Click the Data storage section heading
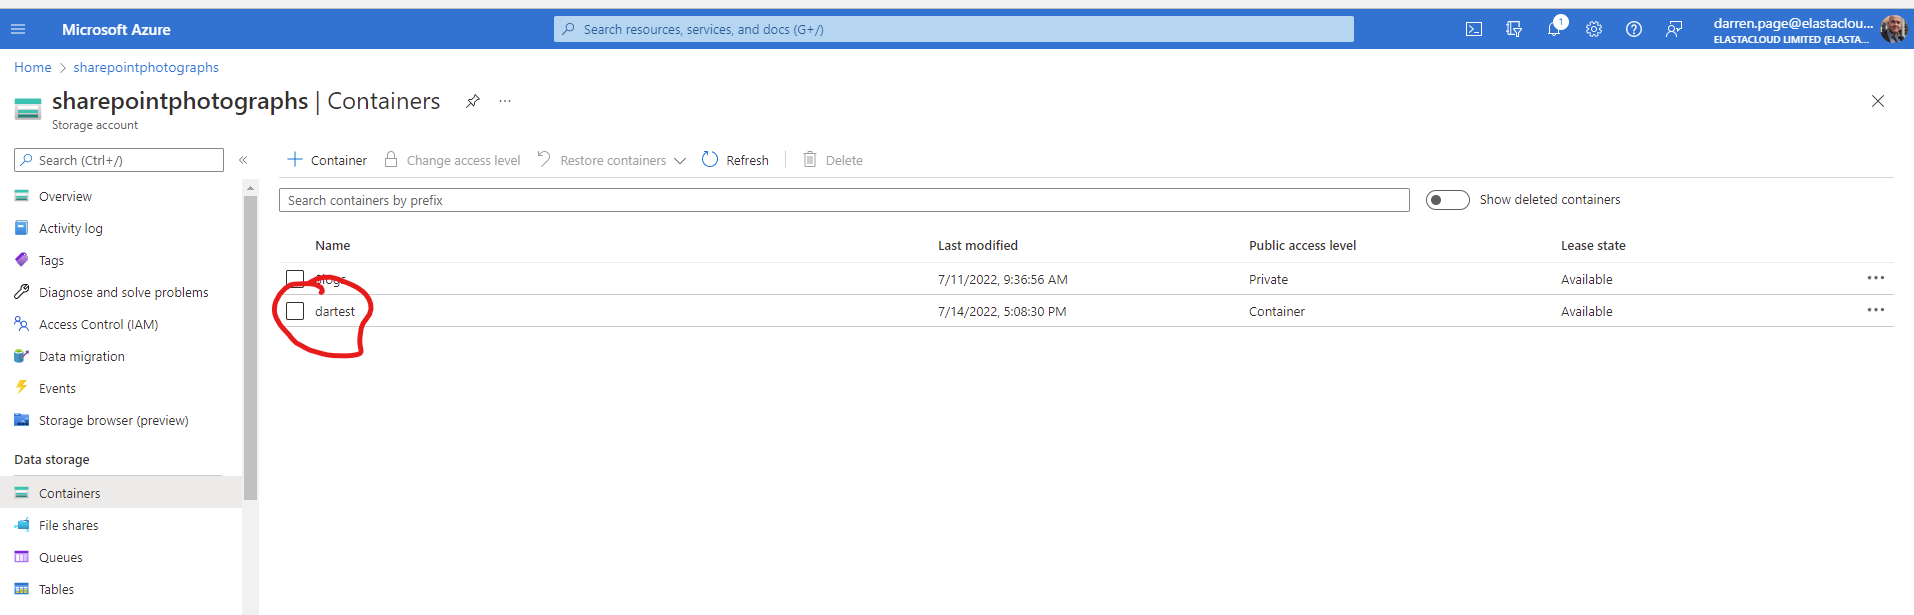 click(52, 460)
